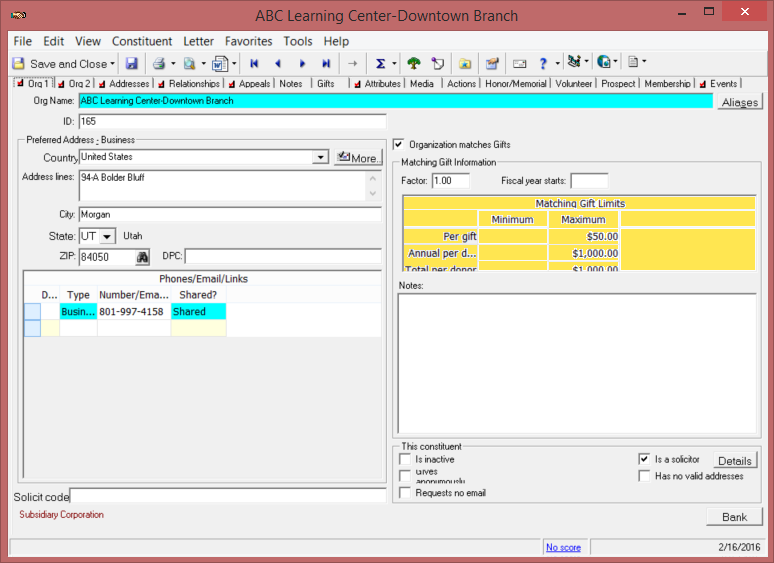The height and width of the screenshot is (563, 774).
Task: Go to the last record
Action: (326, 63)
